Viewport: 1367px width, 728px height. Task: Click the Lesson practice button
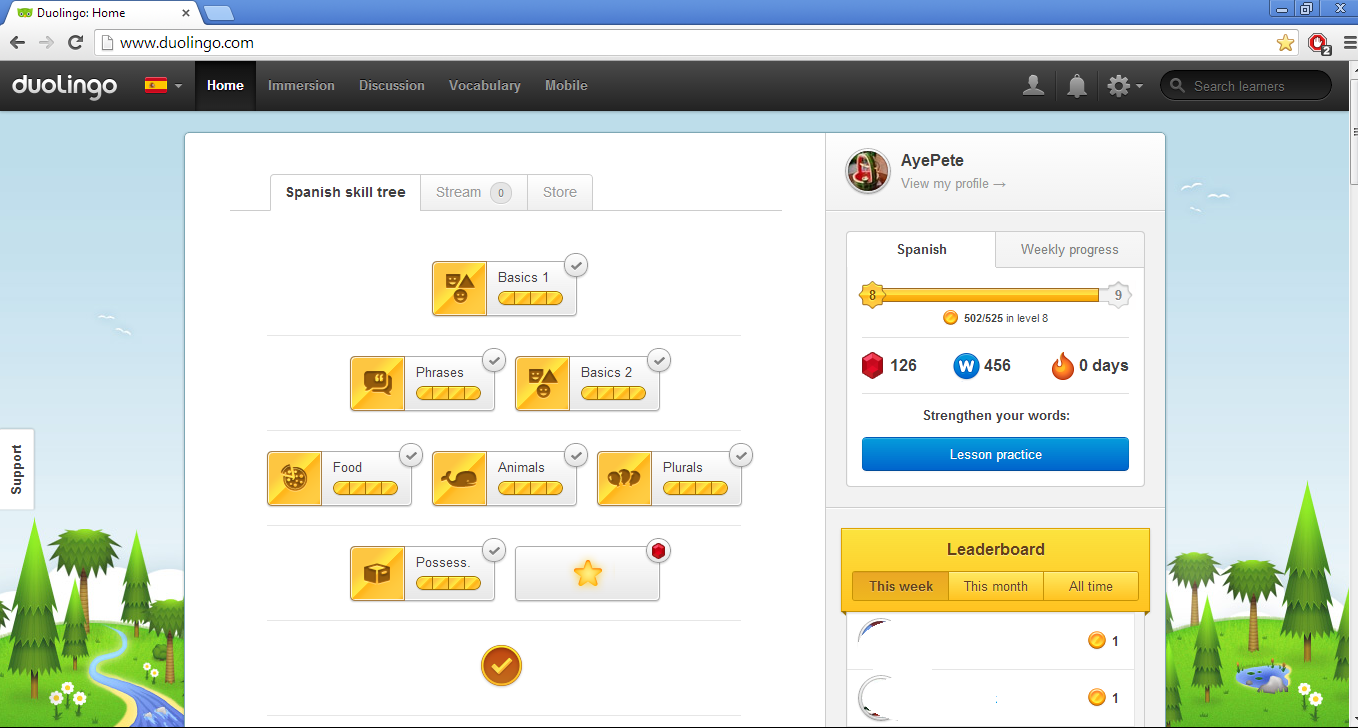pos(995,455)
